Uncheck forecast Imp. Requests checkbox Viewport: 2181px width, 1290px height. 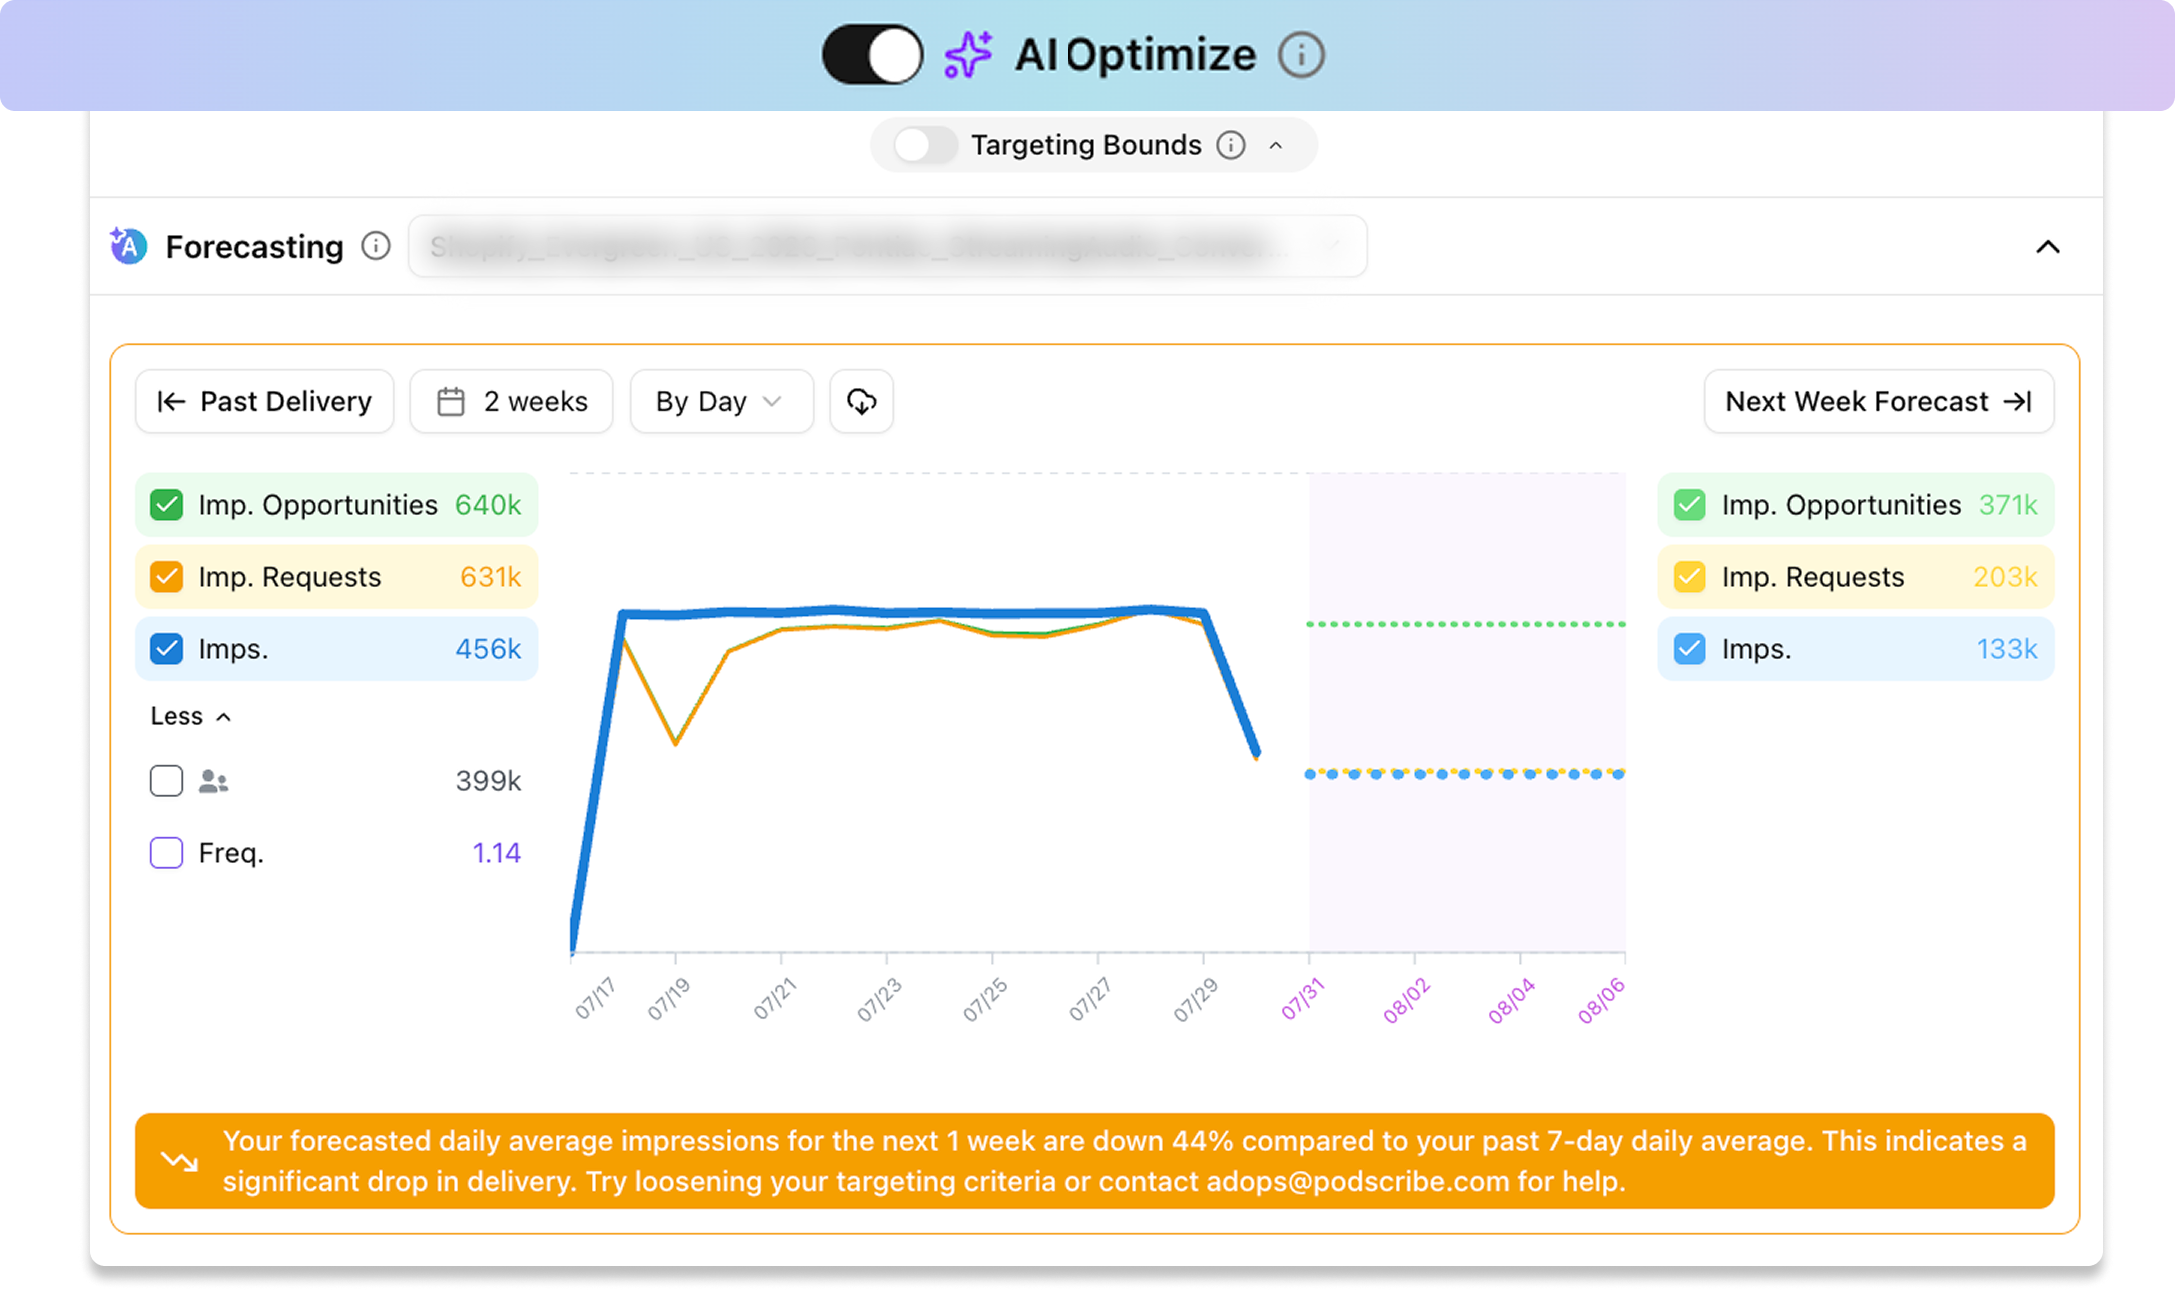tap(1689, 577)
